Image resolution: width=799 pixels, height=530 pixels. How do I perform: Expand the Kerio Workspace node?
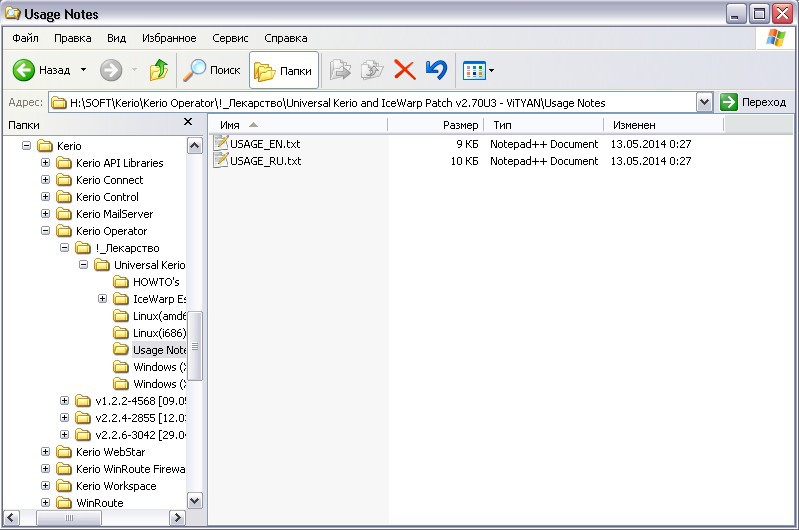(45, 486)
